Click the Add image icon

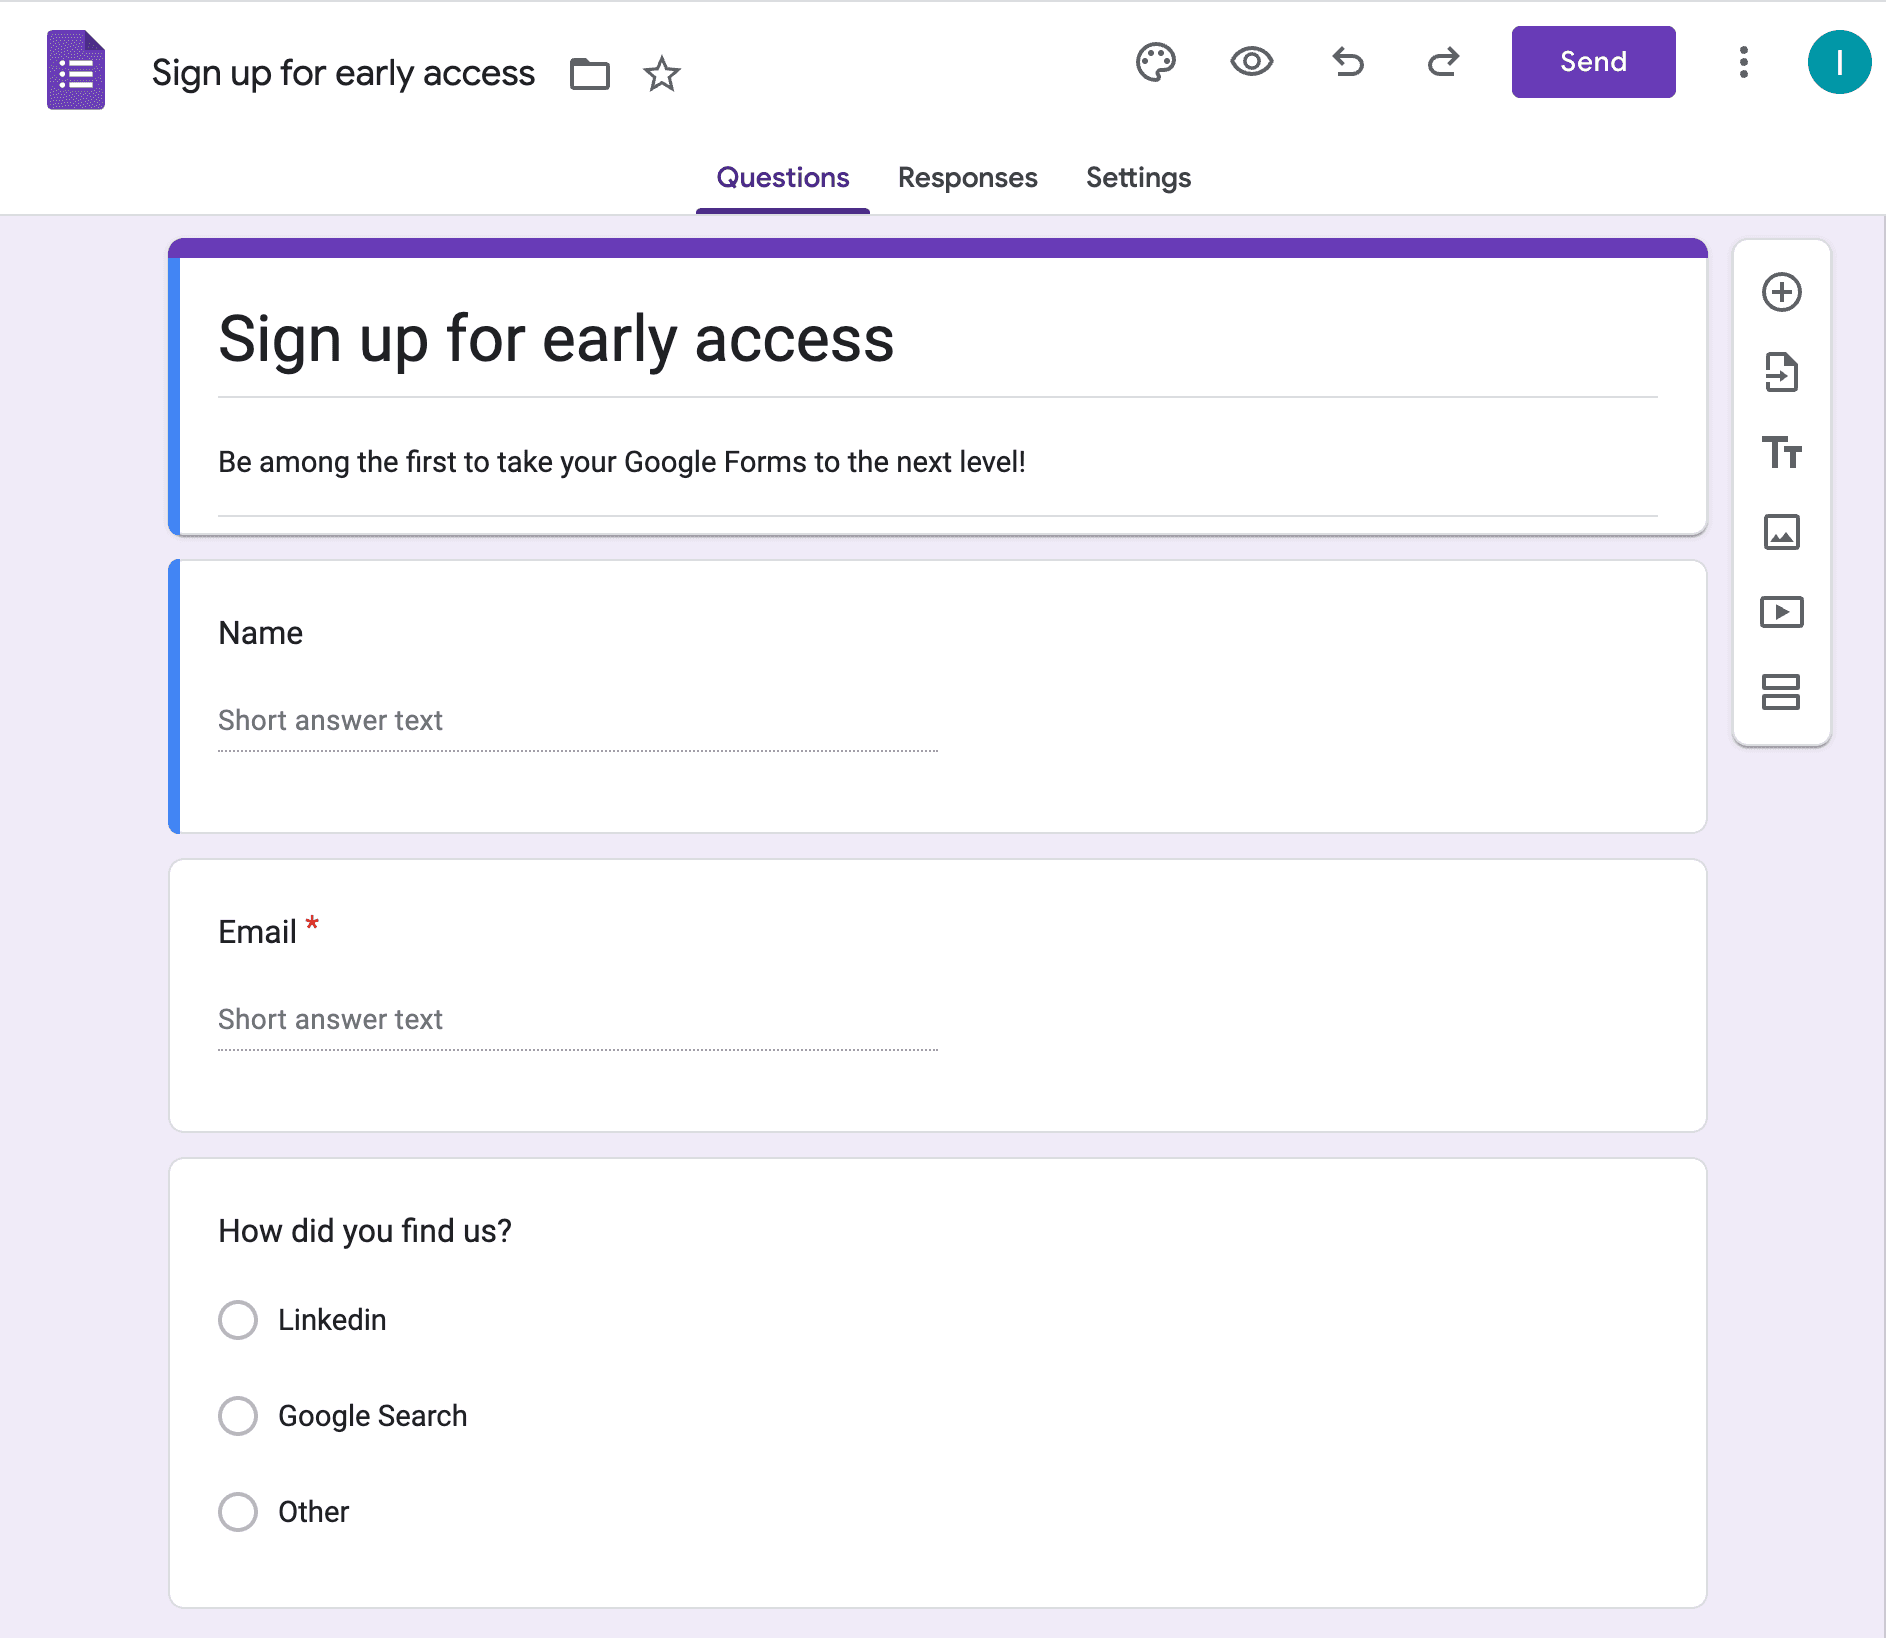coord(1781,532)
